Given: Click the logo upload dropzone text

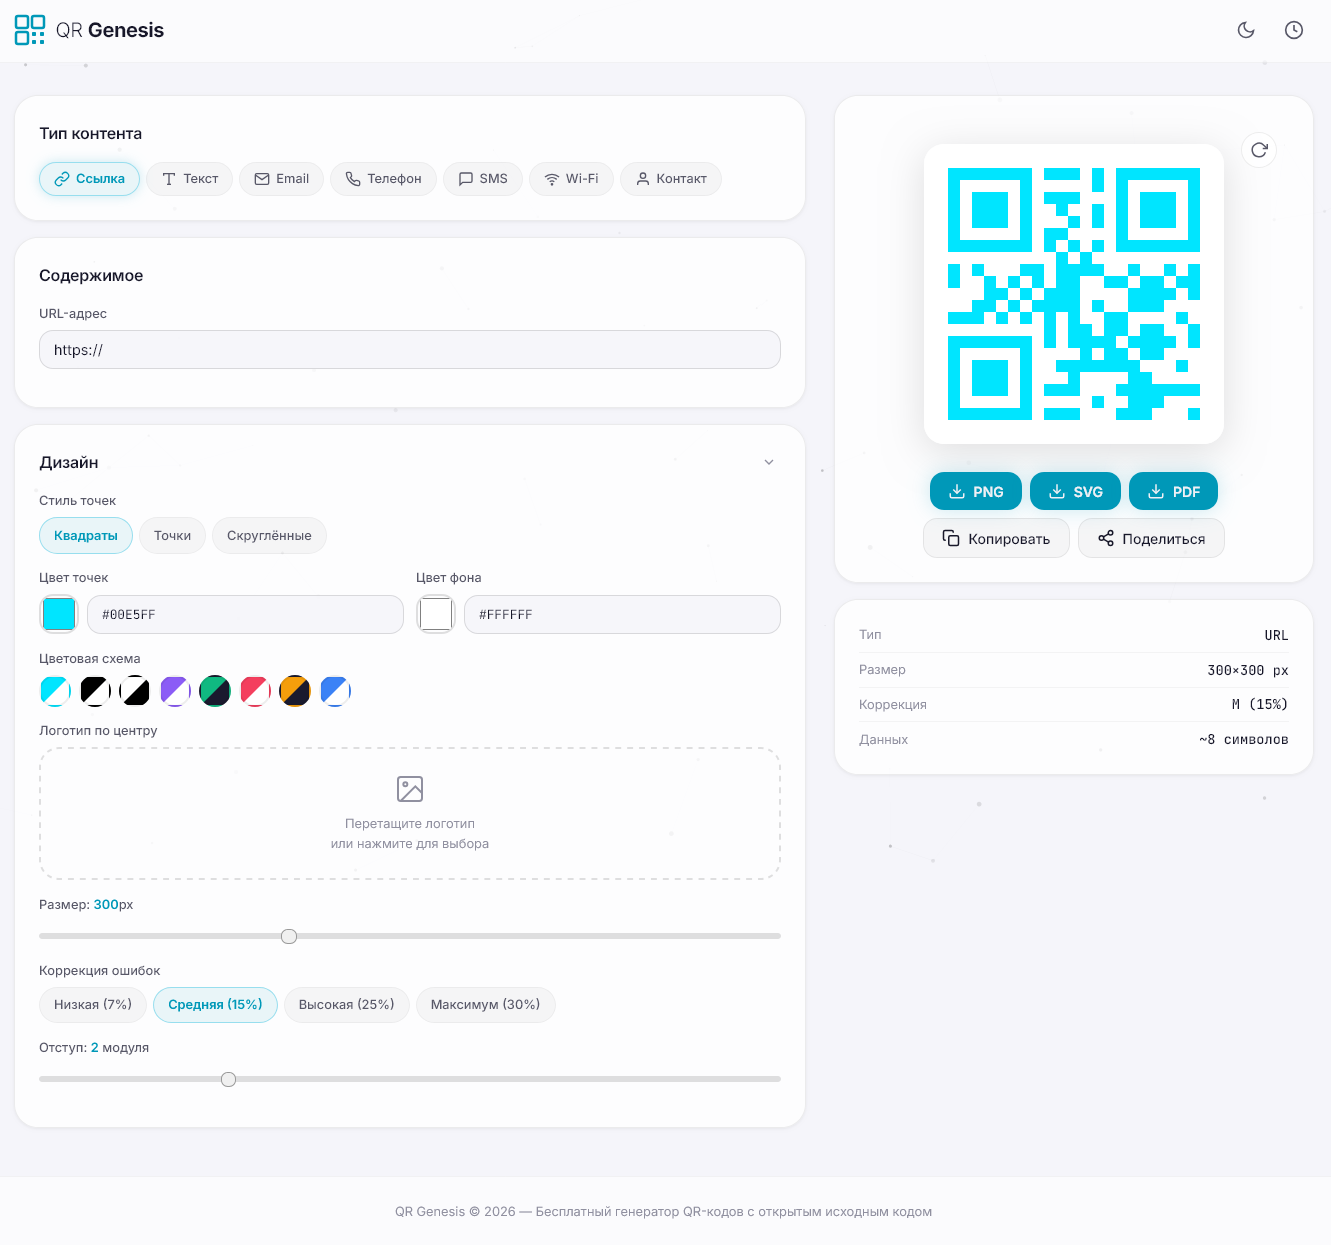Looking at the screenshot, I should 410,834.
